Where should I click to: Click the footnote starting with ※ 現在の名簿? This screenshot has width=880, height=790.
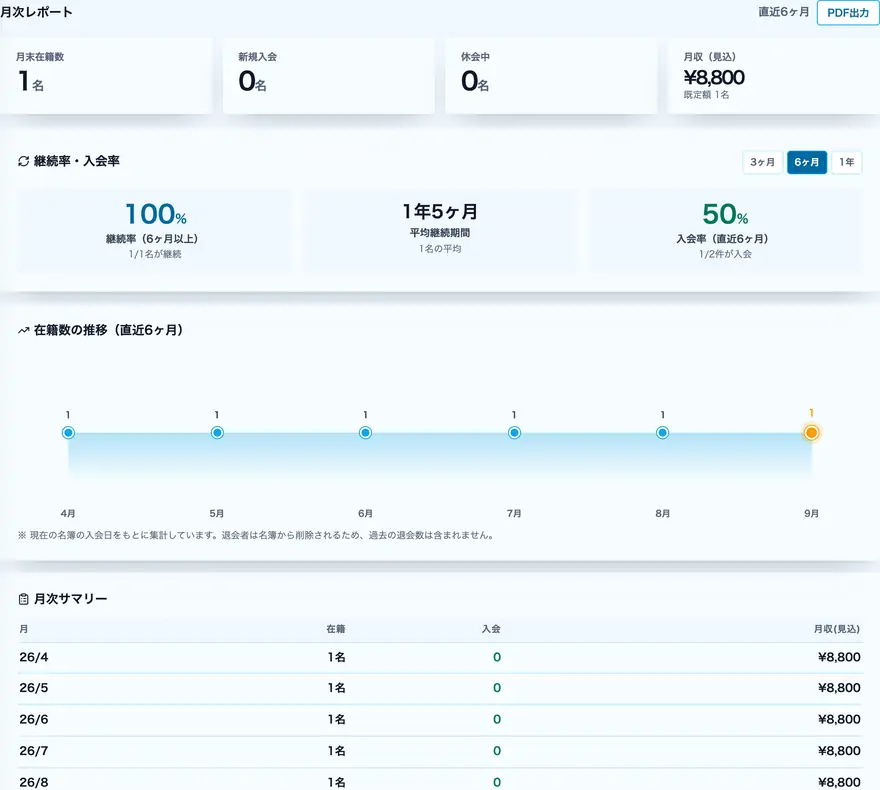pos(256,535)
